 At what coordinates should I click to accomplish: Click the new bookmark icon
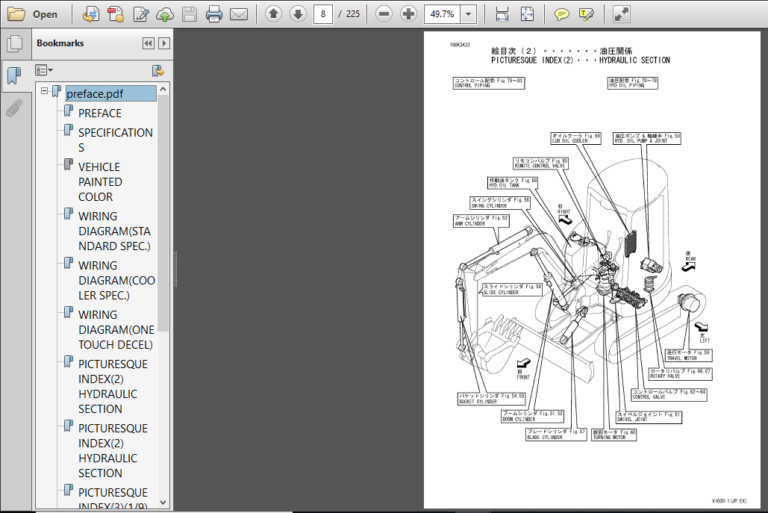(158, 71)
